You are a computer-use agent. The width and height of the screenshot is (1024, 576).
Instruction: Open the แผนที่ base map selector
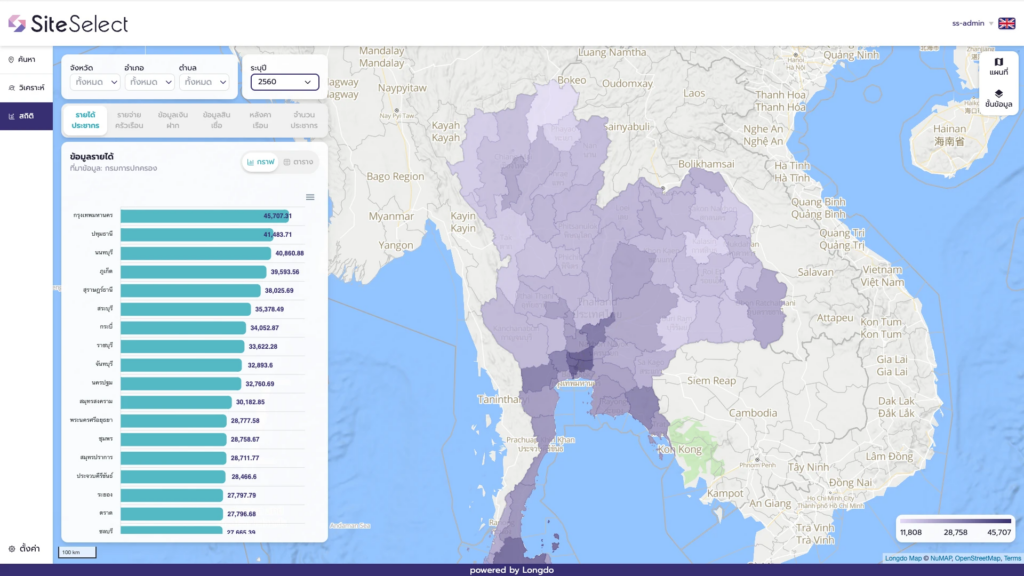998,66
